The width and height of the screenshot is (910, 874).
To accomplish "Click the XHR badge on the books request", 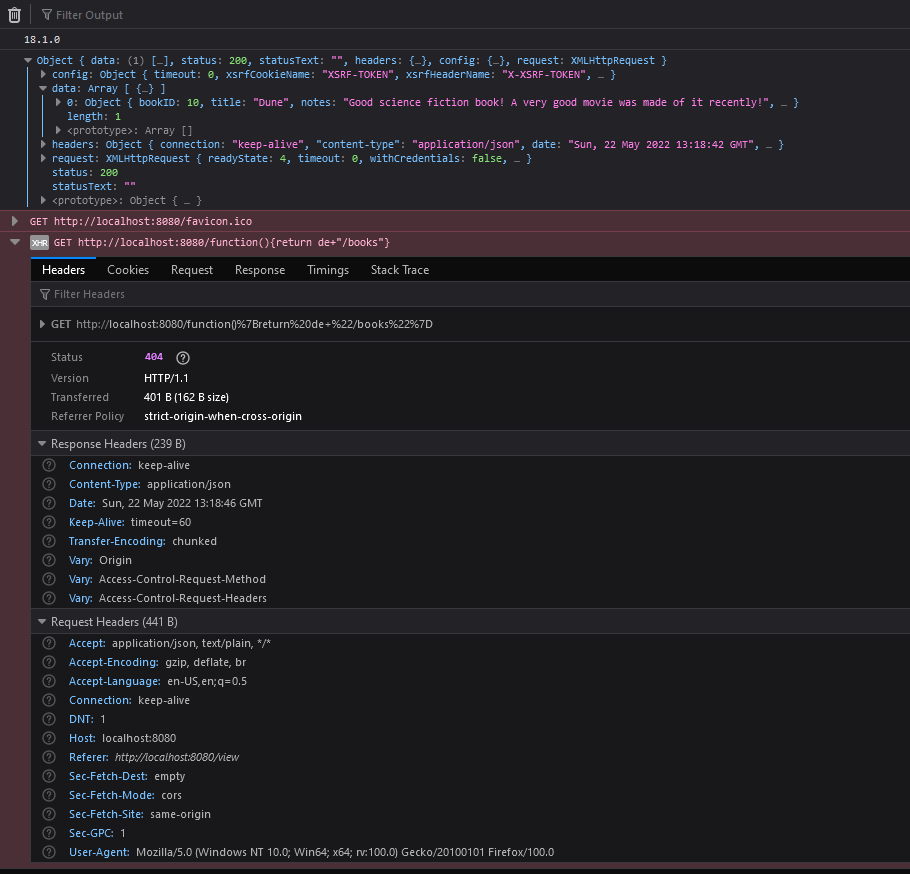I will [x=38, y=242].
